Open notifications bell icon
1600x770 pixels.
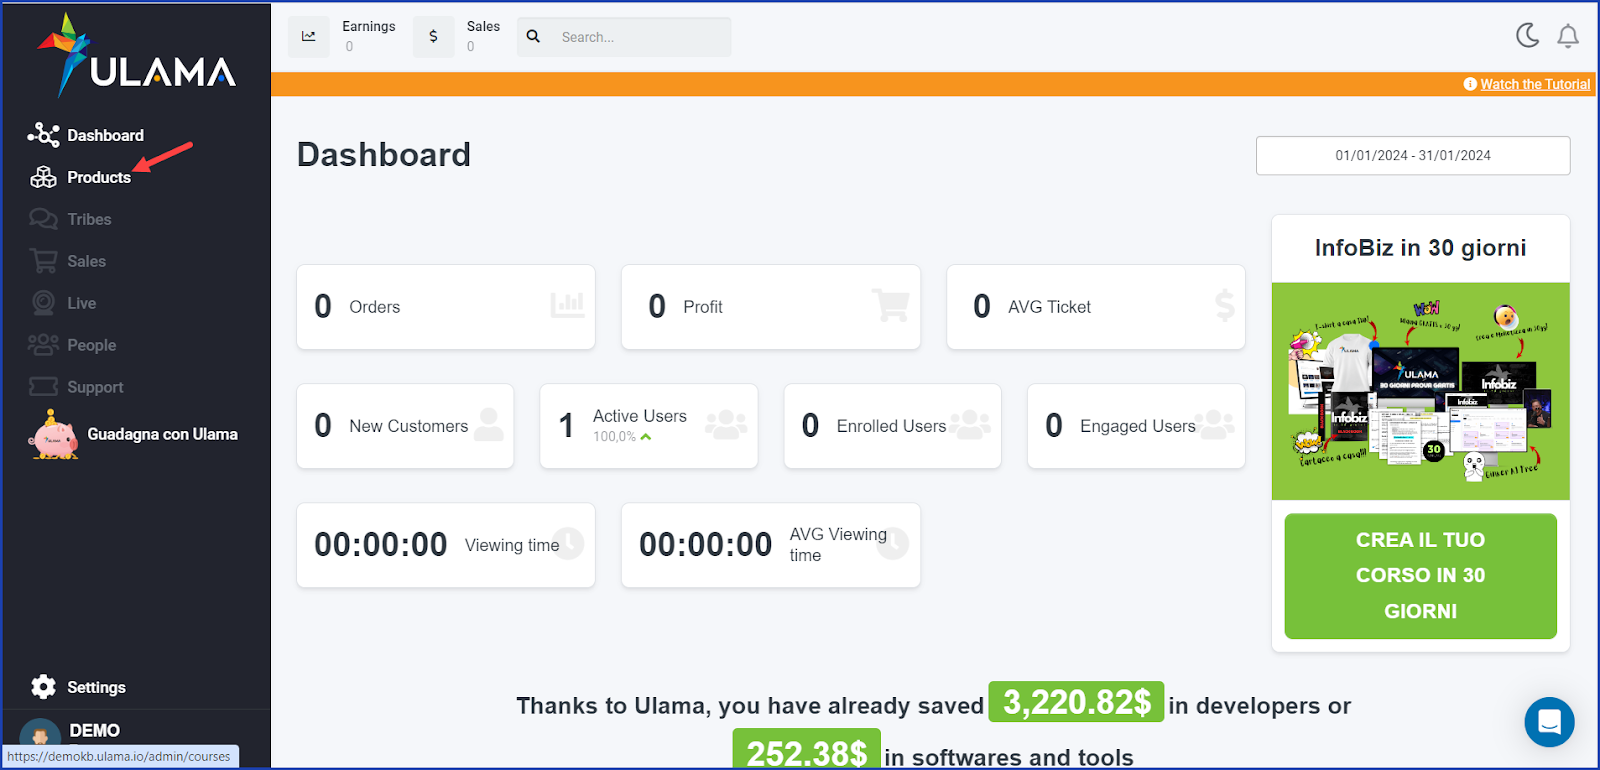(x=1568, y=37)
